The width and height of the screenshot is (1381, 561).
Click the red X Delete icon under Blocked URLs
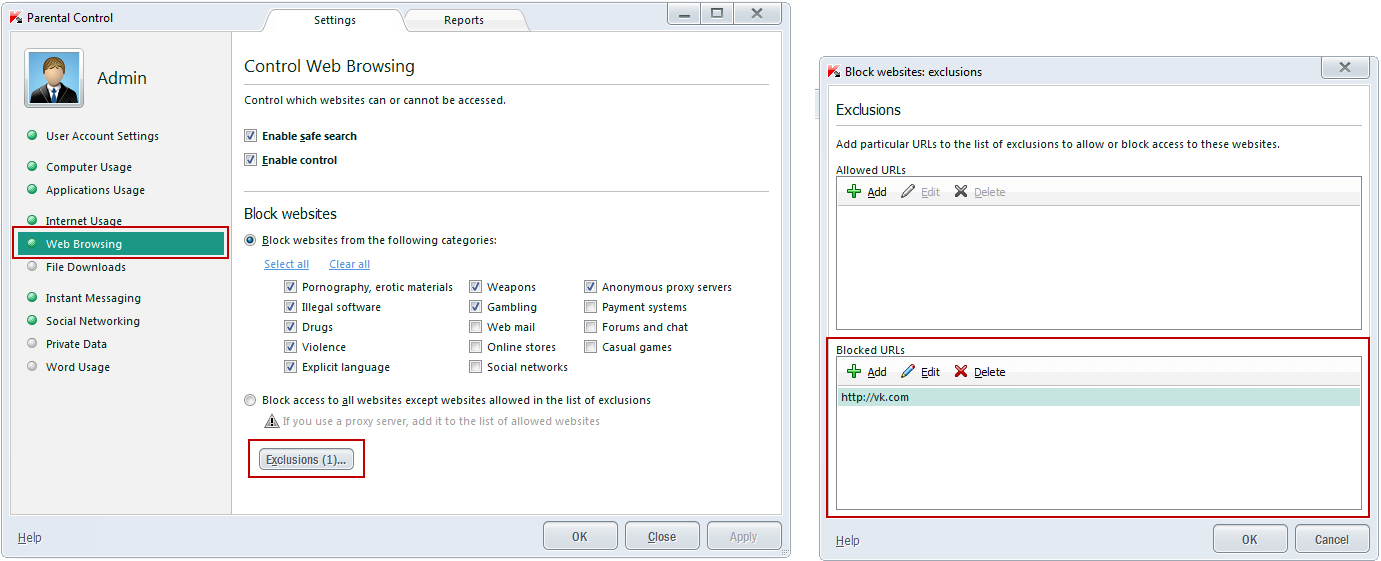coord(961,372)
